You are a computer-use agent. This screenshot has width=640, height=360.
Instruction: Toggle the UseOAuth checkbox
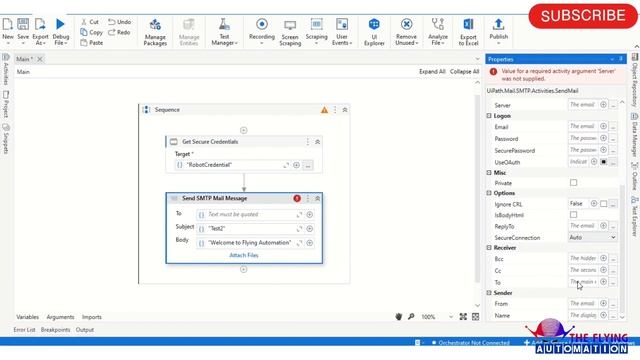(x=604, y=162)
